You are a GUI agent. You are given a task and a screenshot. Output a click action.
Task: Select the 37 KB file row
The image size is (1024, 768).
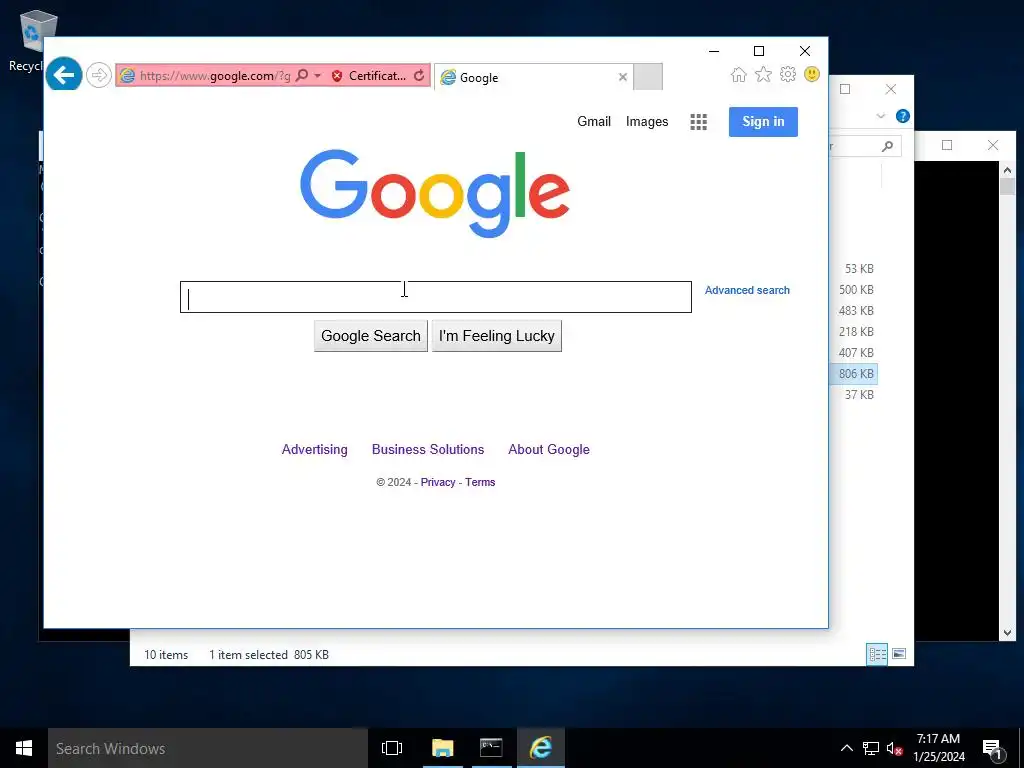coord(855,394)
